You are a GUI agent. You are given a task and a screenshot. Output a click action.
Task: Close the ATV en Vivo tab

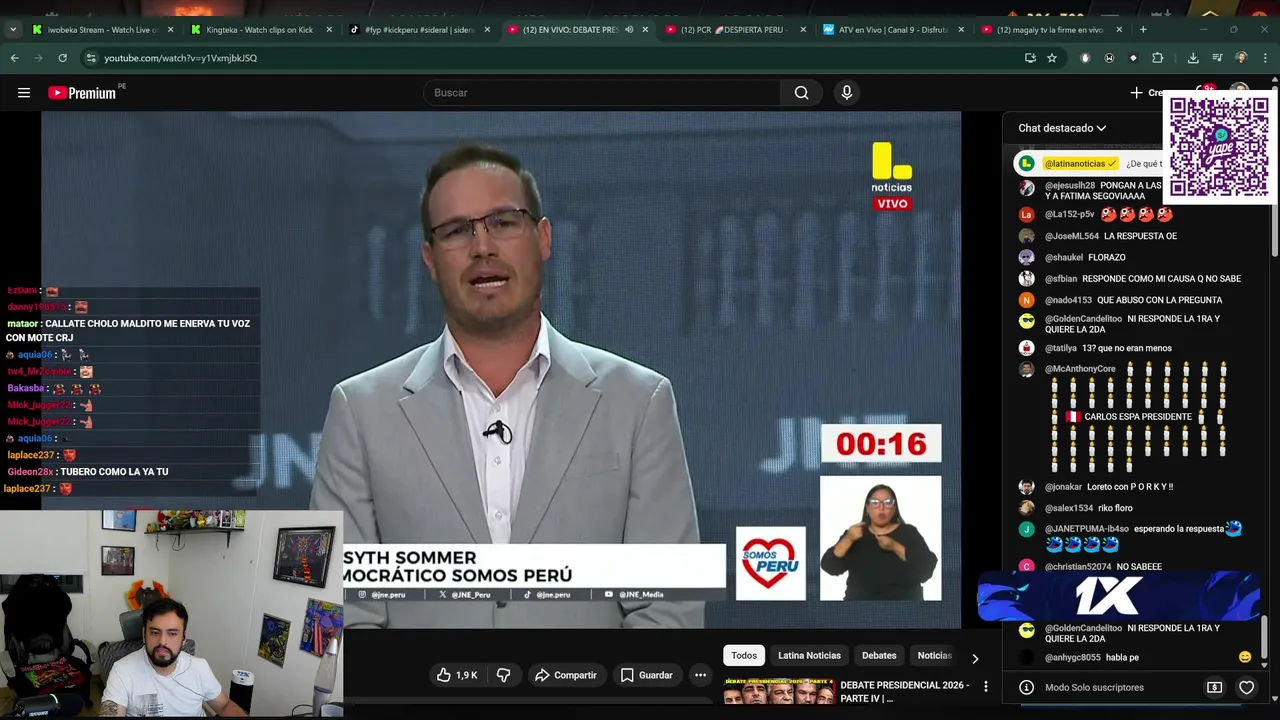961,30
